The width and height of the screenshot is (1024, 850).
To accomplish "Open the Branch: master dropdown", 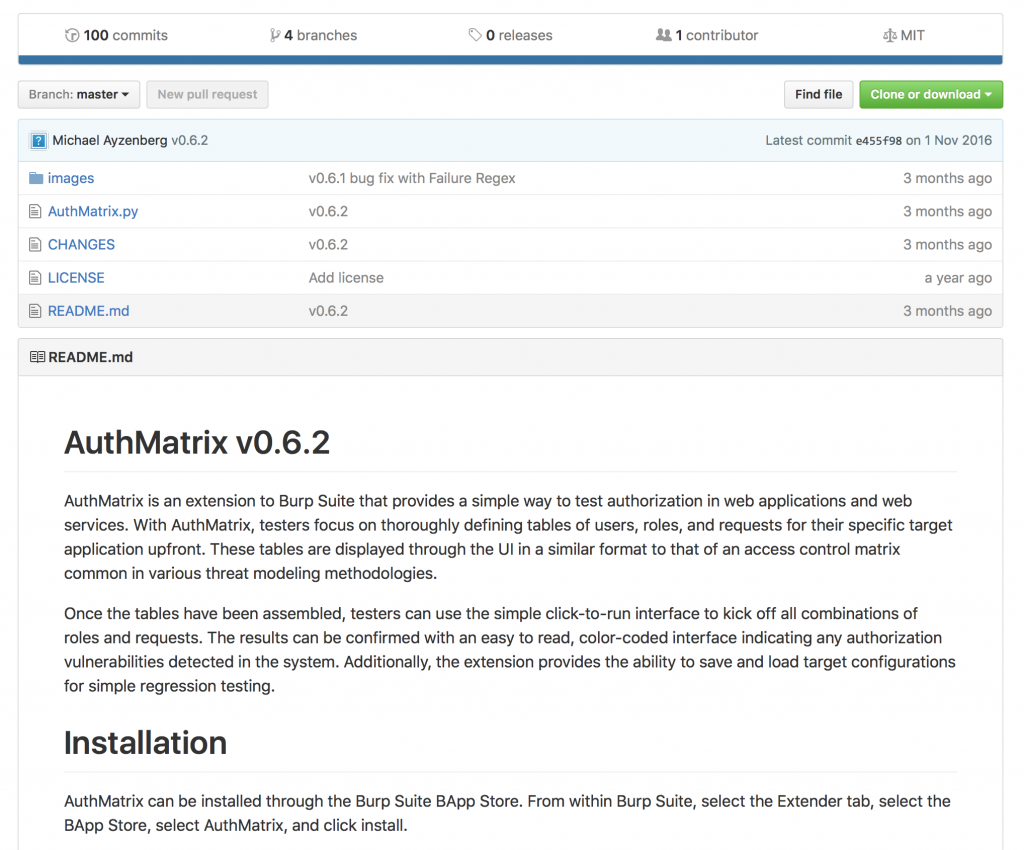I will coord(78,95).
